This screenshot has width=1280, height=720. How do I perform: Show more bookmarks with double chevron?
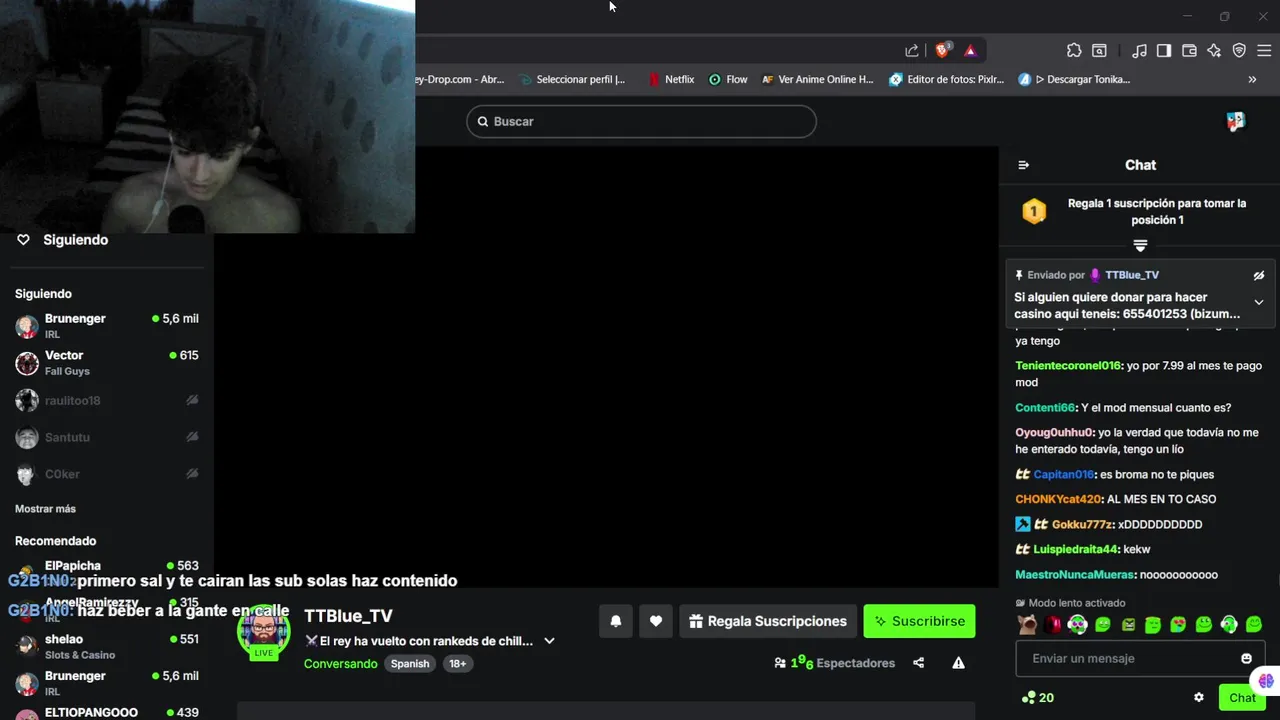(x=1252, y=79)
